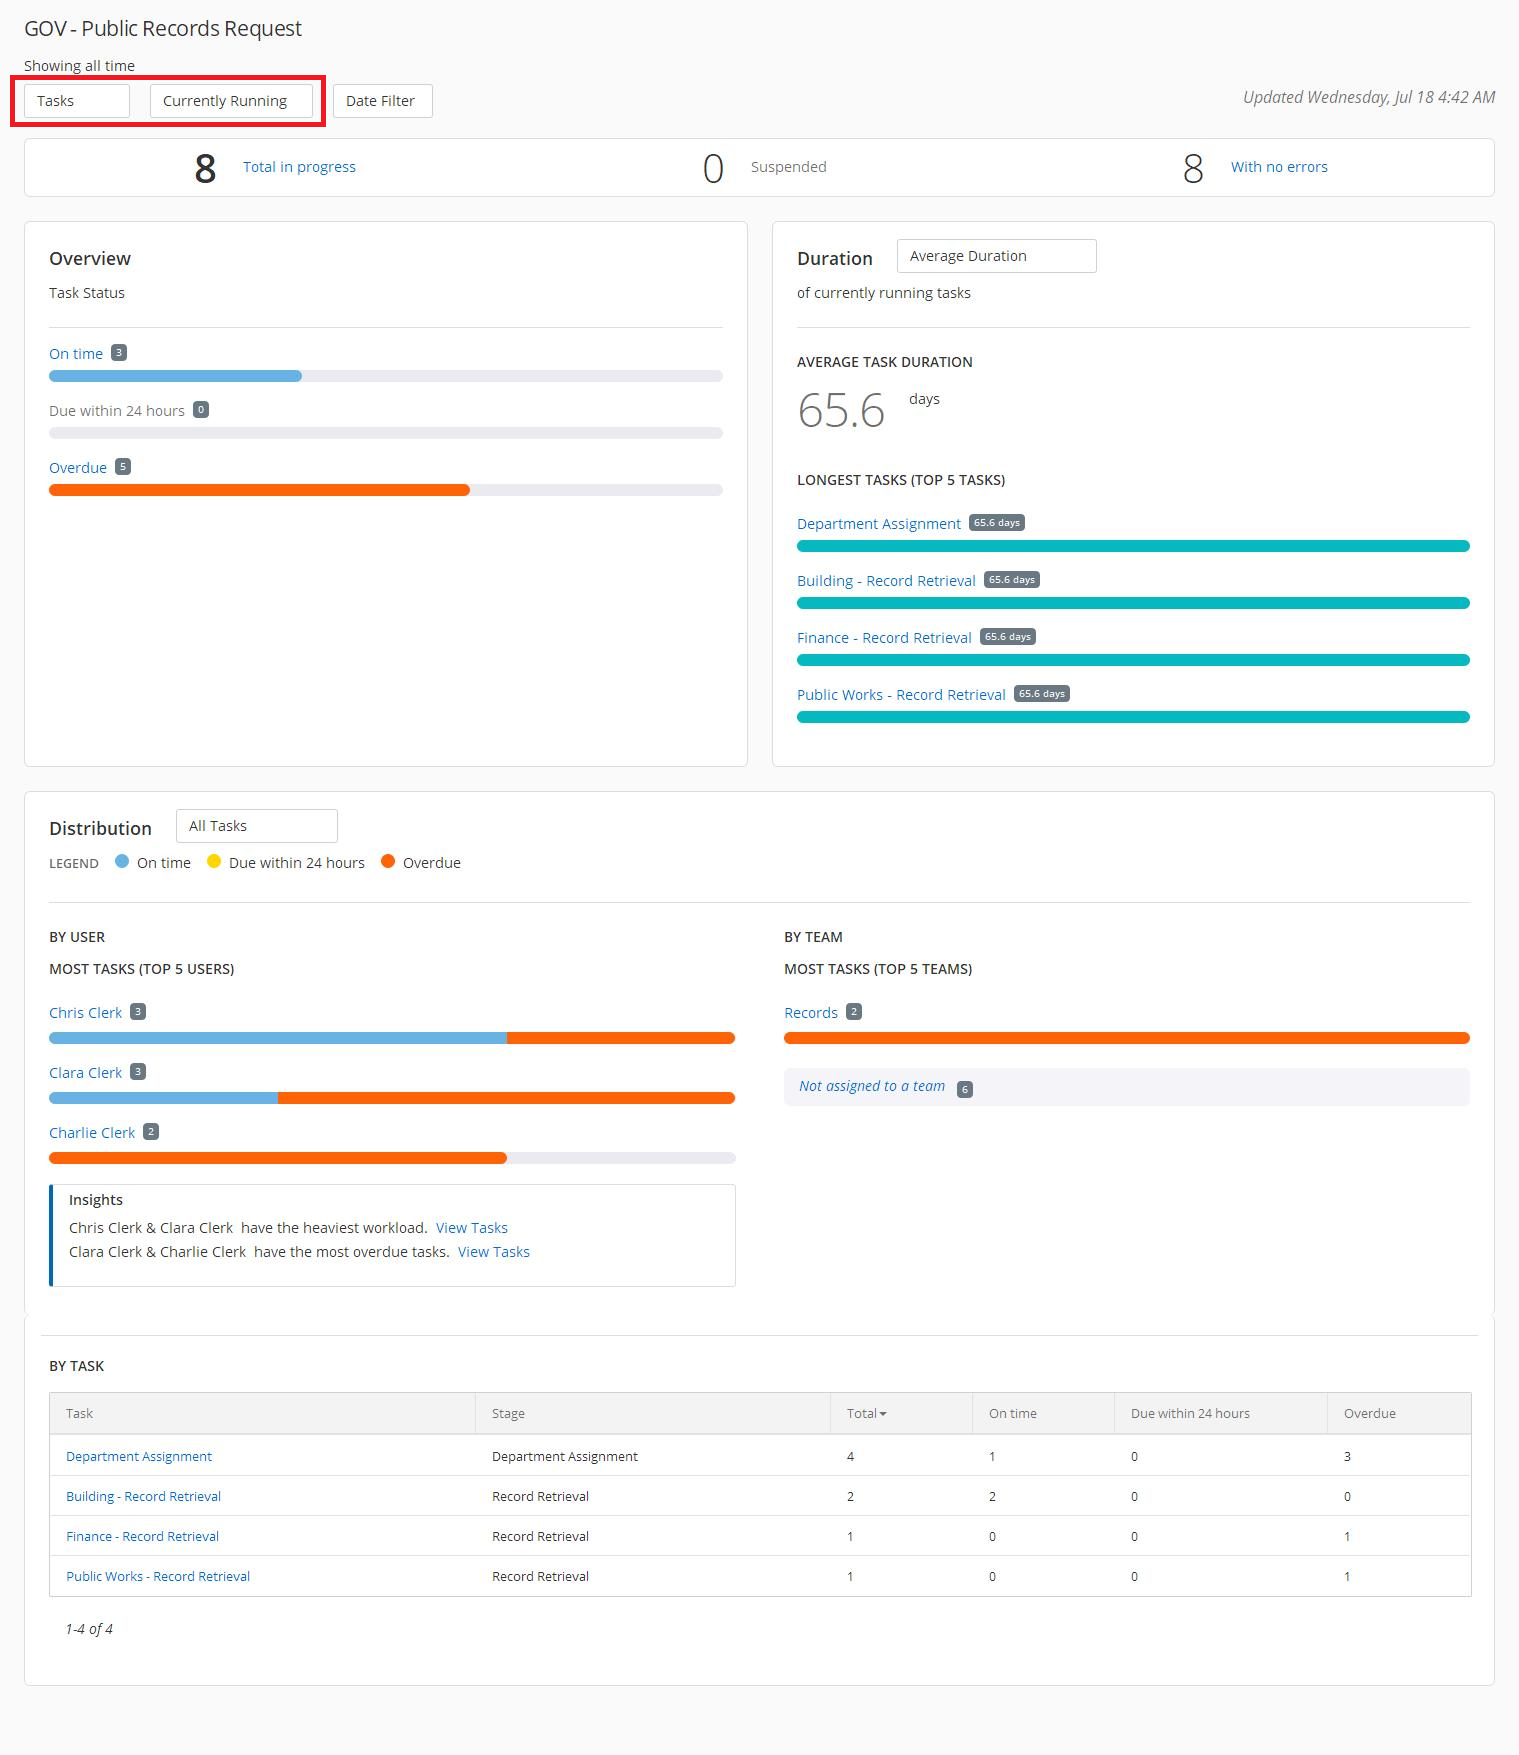Open Public Works - Record Retrieval duration link
1519x1755 pixels.
pyautogui.click(x=901, y=695)
